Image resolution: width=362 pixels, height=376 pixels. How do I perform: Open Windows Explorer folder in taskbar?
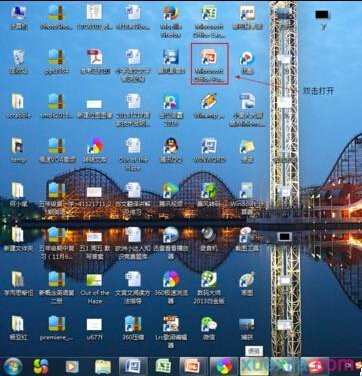coord(103,367)
